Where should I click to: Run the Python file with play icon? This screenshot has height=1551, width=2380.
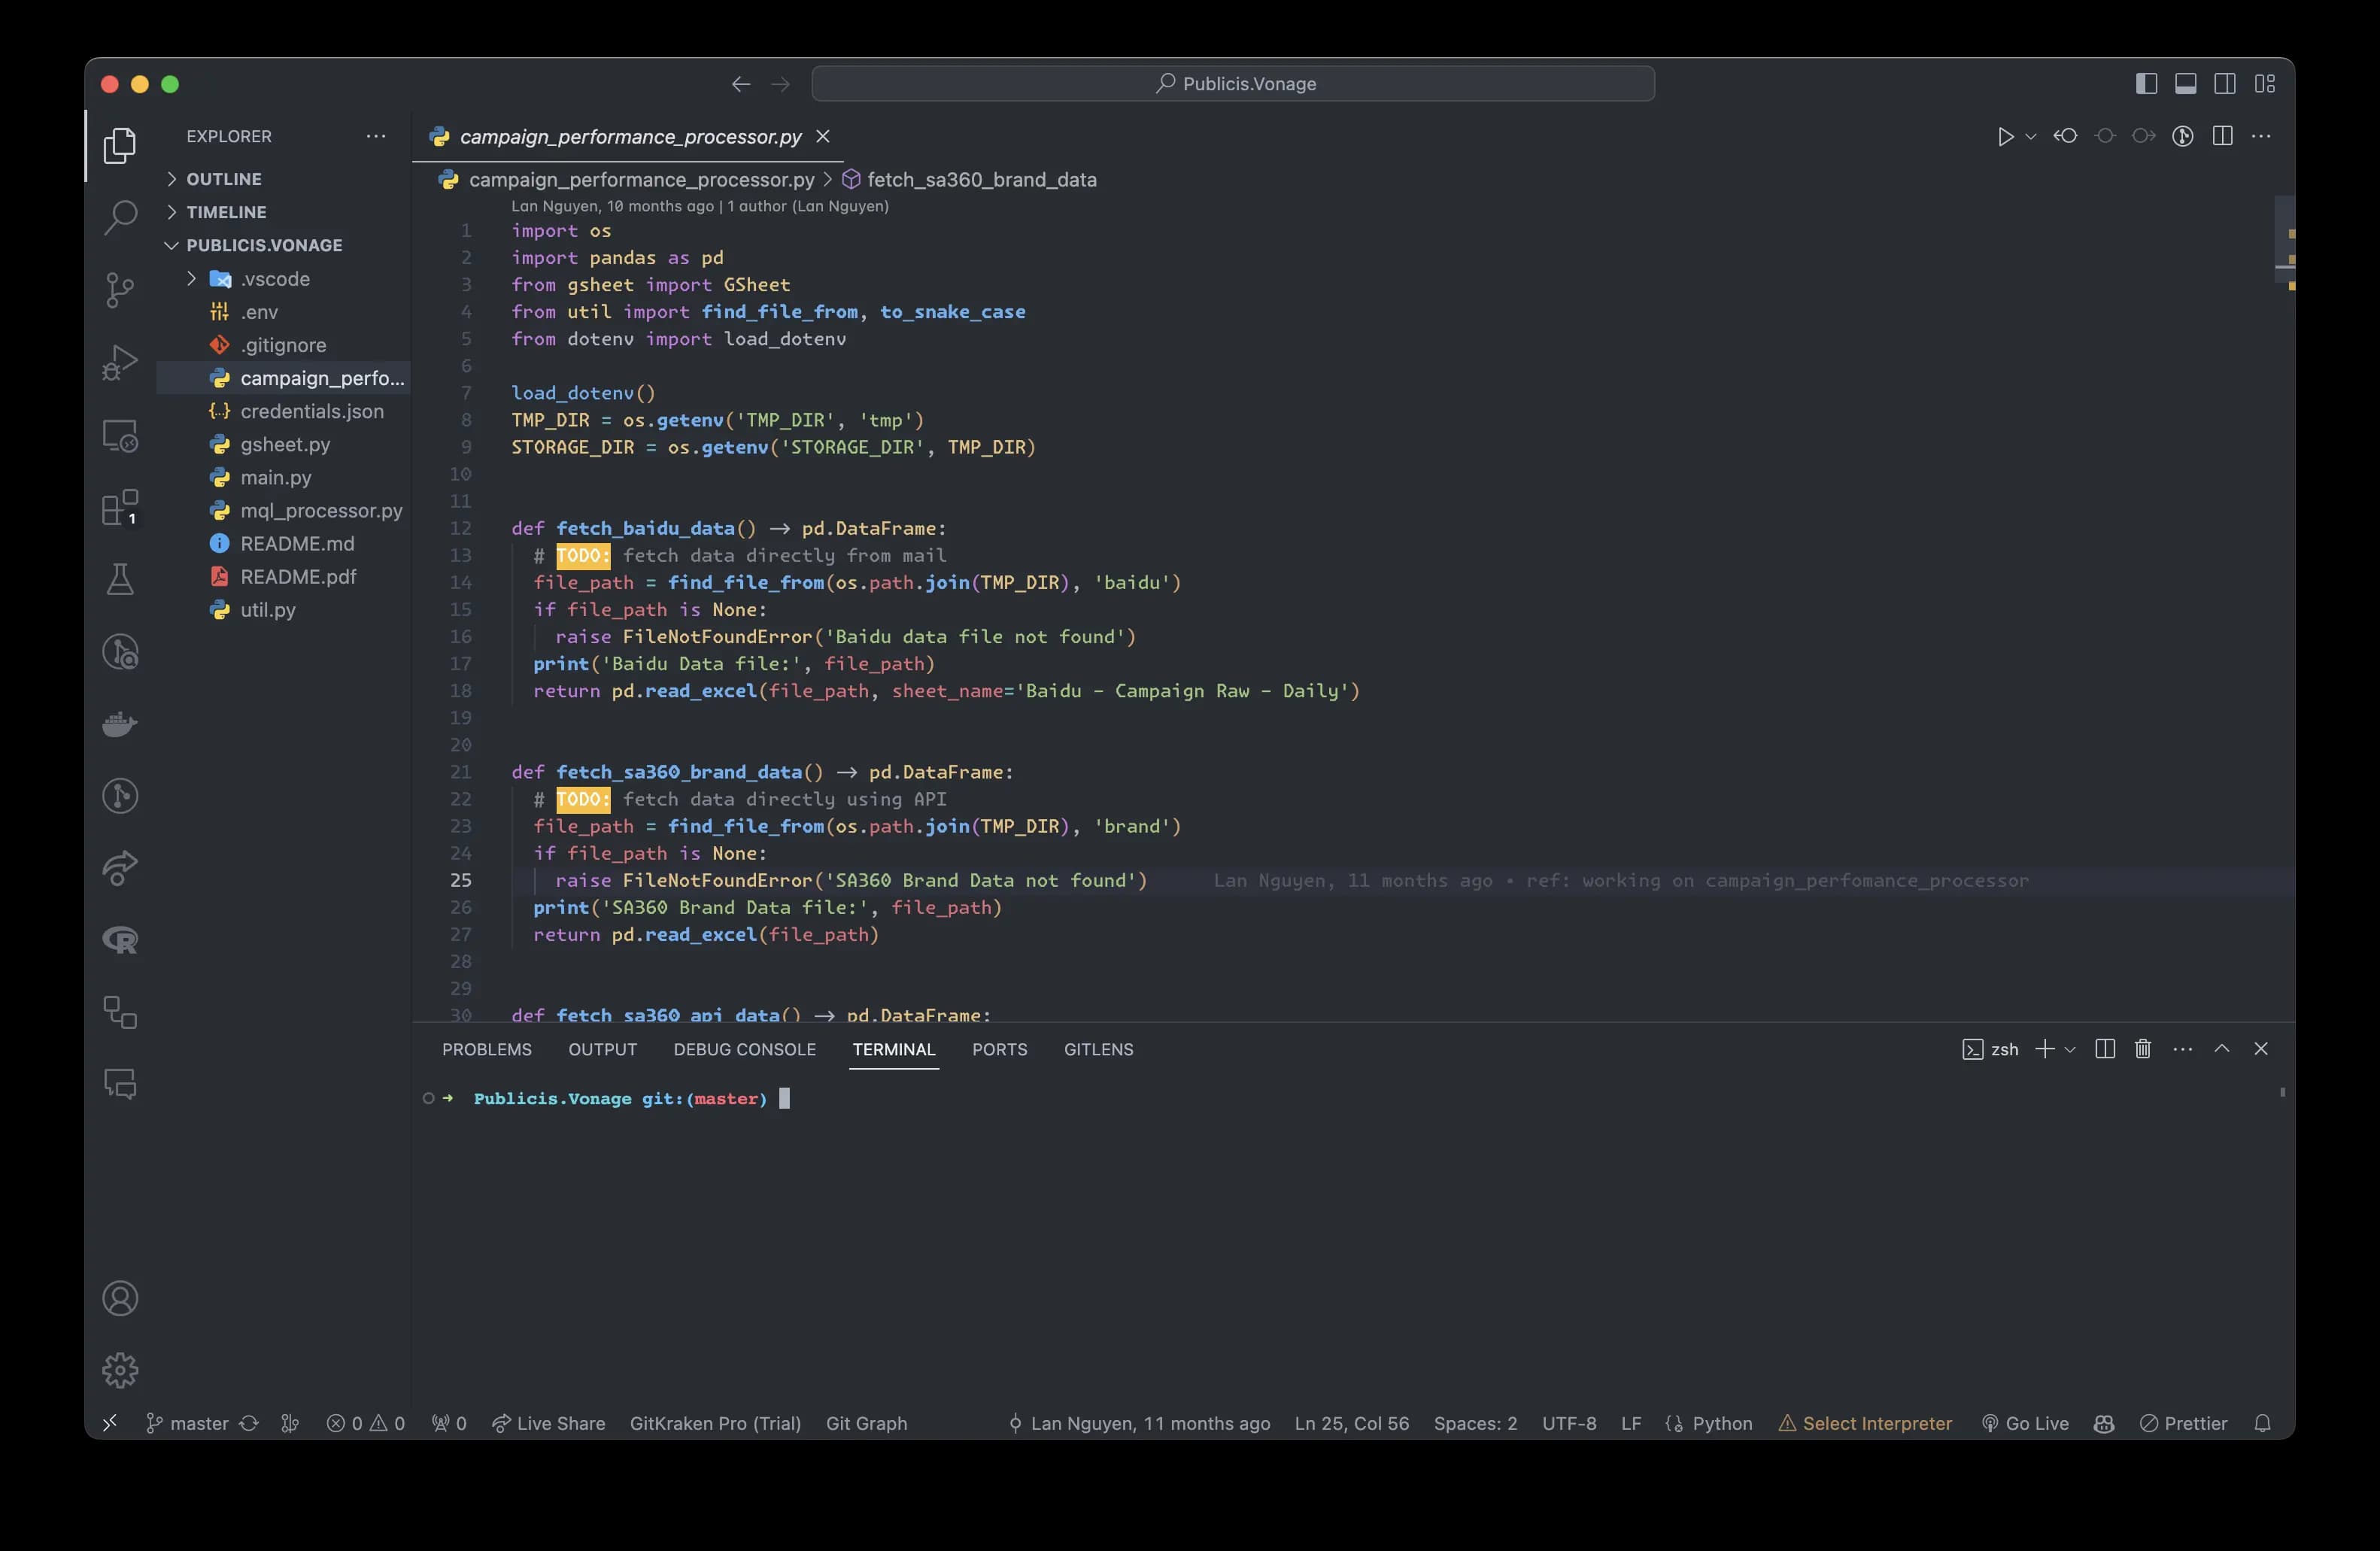point(2005,137)
